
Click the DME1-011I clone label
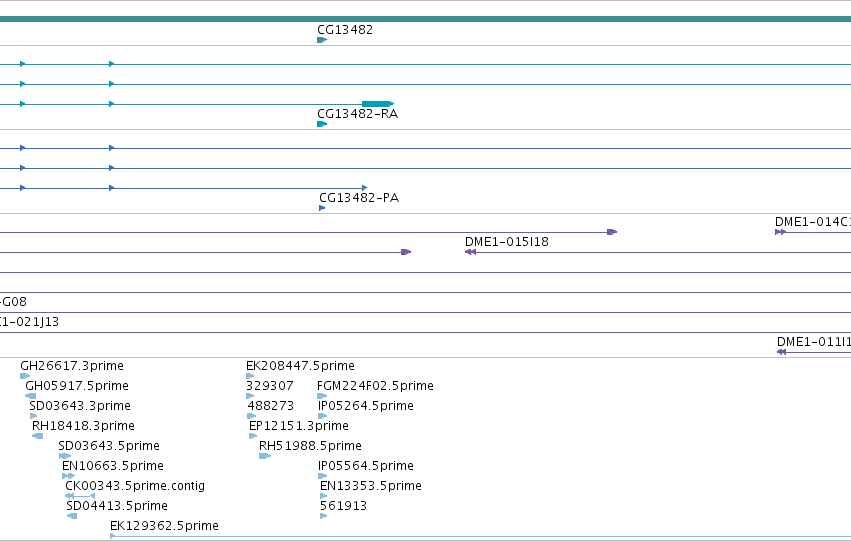pos(814,342)
